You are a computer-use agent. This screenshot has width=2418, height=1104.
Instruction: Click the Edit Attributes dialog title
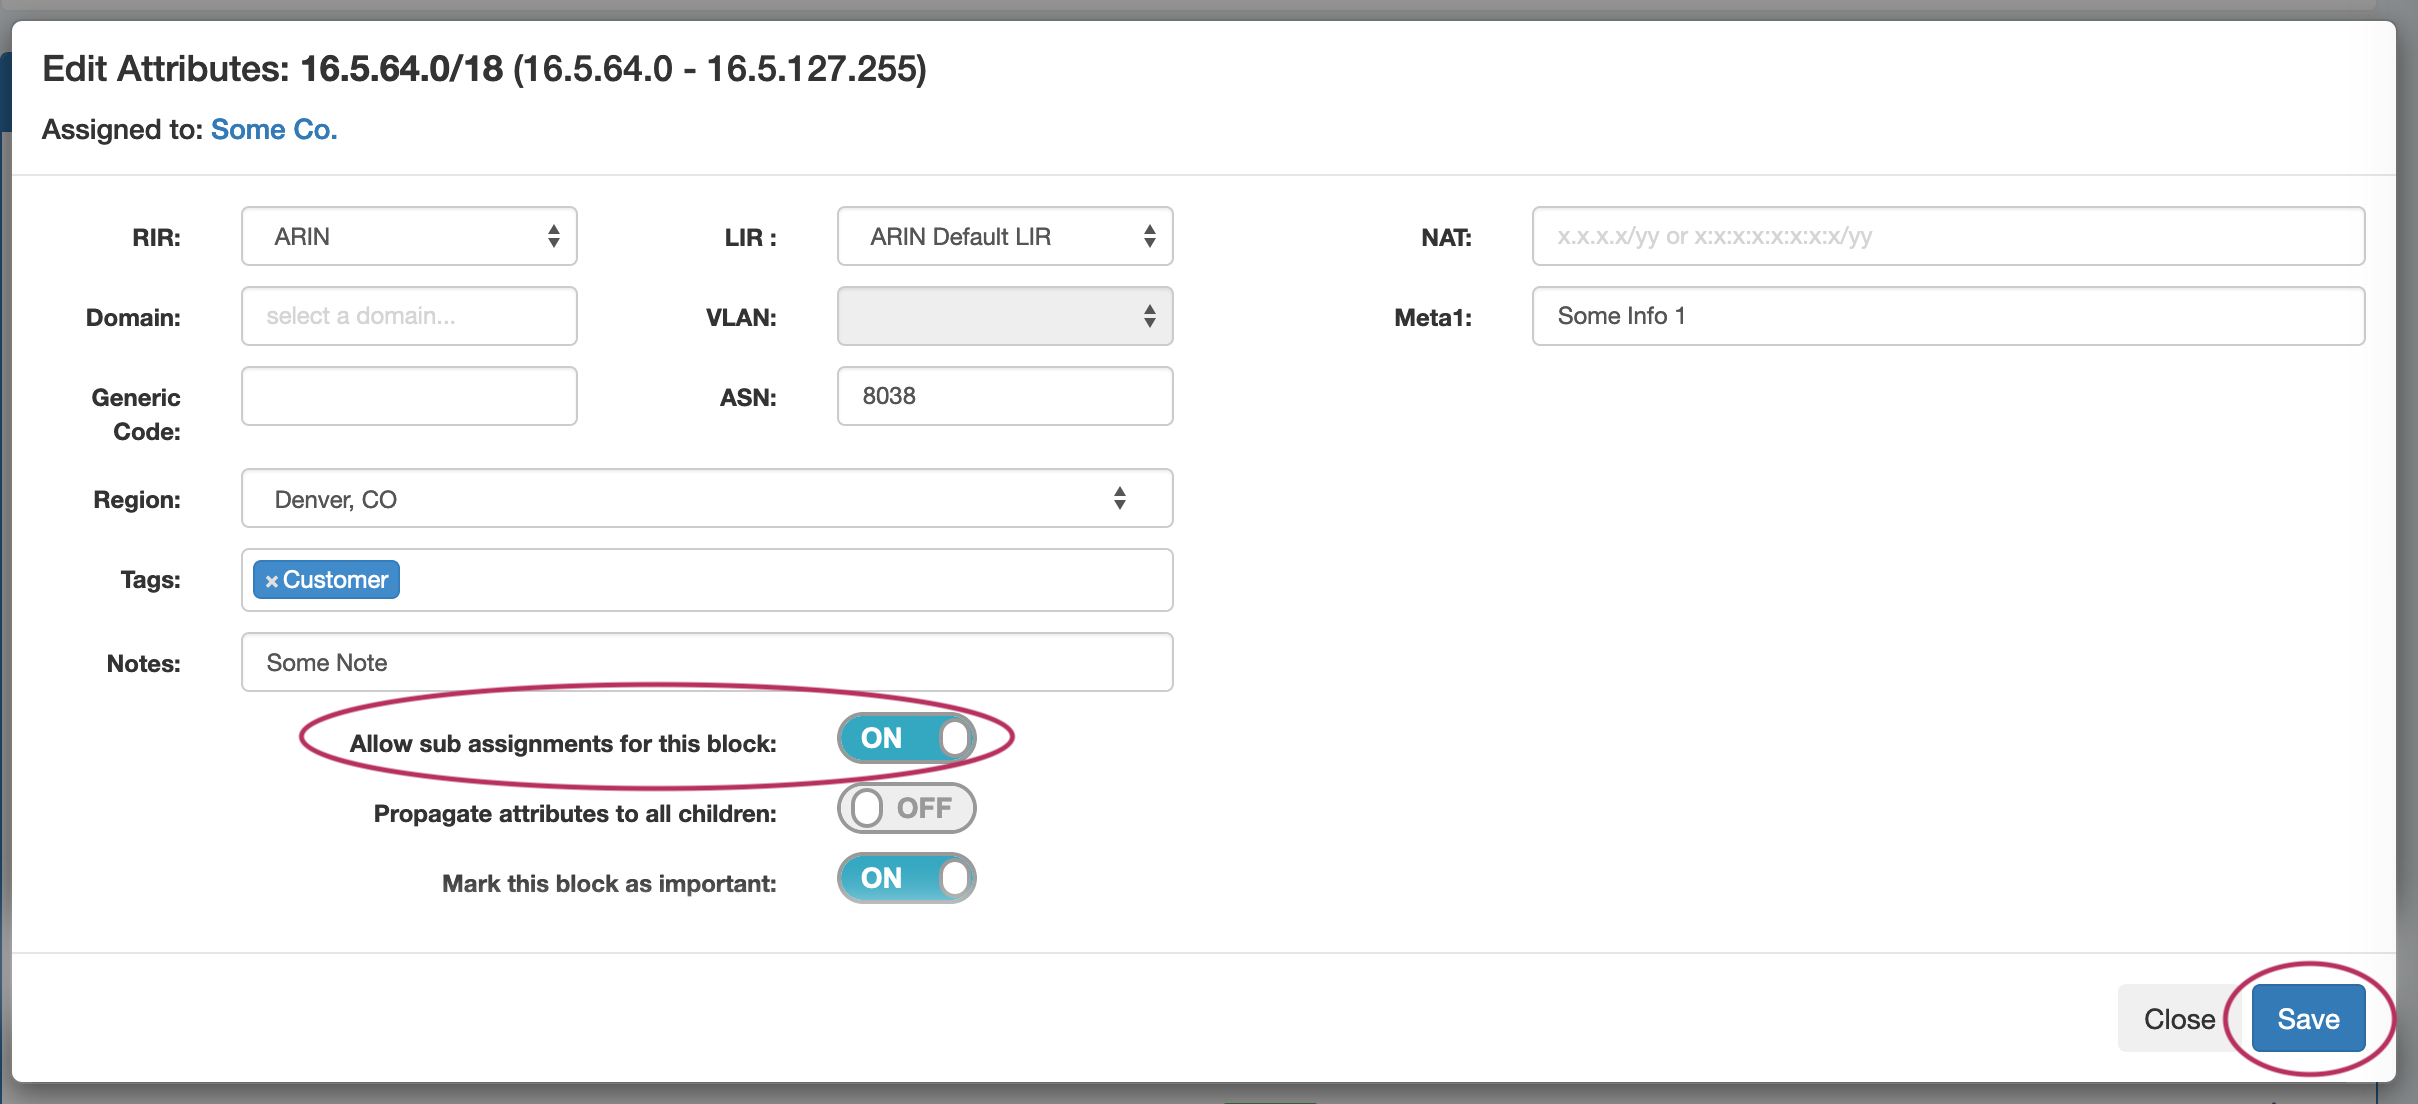484,68
